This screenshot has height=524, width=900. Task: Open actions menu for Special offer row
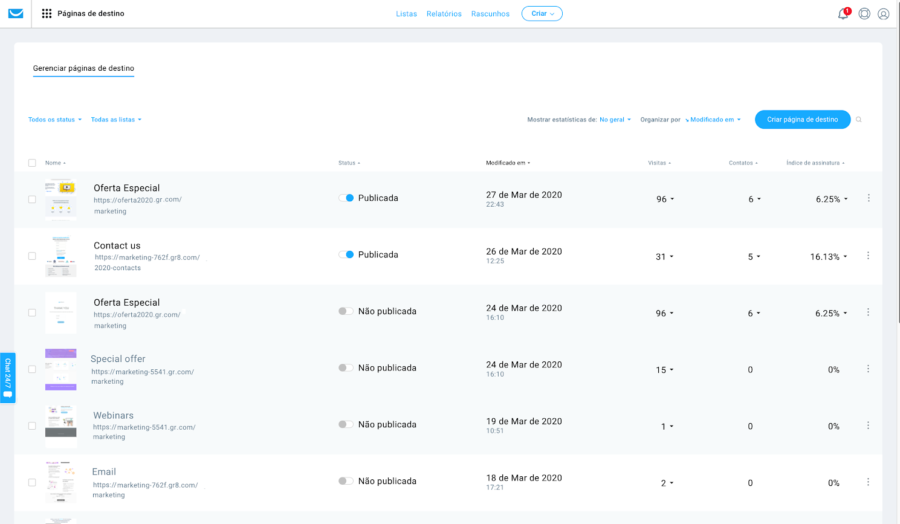pos(868,368)
